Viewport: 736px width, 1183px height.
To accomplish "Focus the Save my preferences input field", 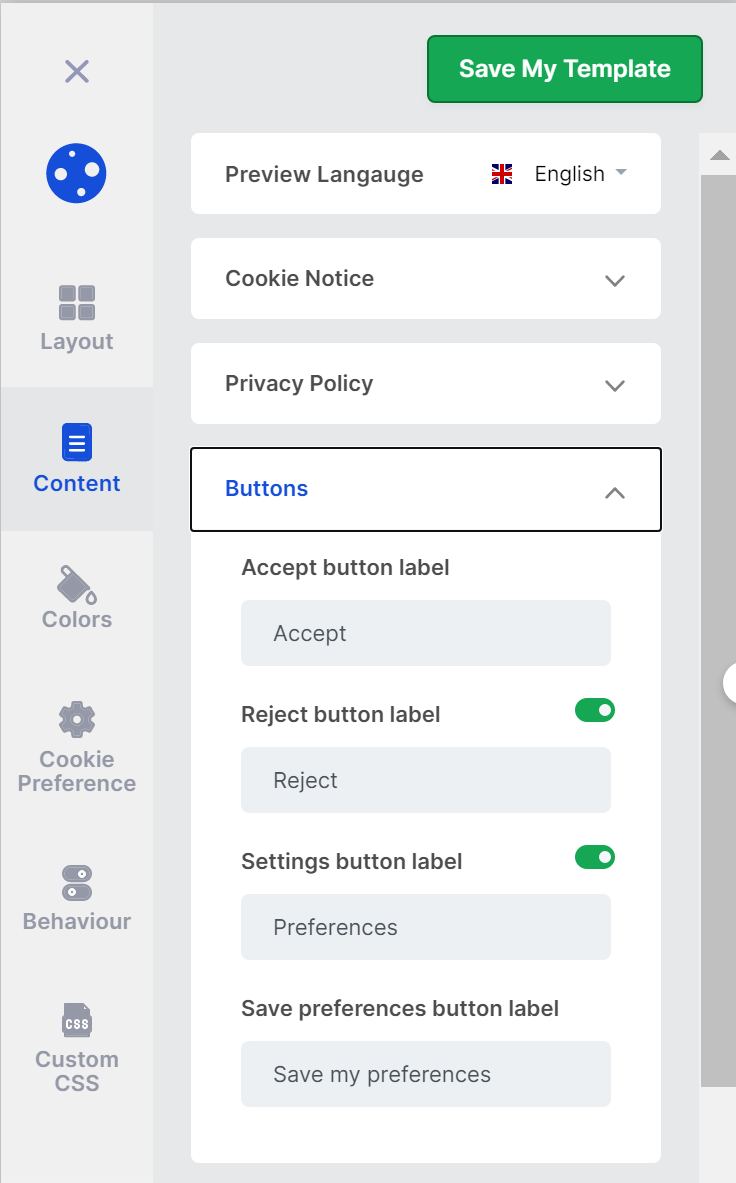I will point(425,1074).
